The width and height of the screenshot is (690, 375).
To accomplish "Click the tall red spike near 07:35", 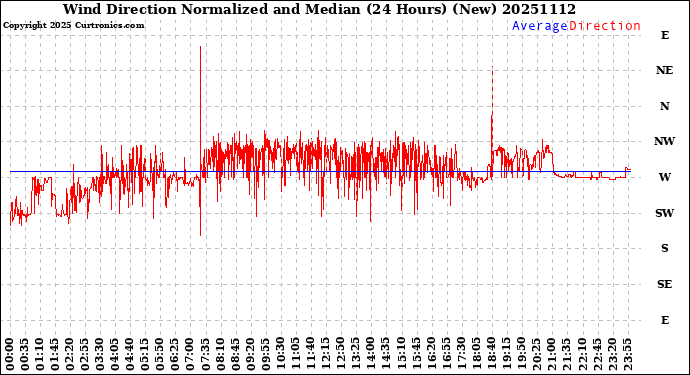I will point(201,141).
